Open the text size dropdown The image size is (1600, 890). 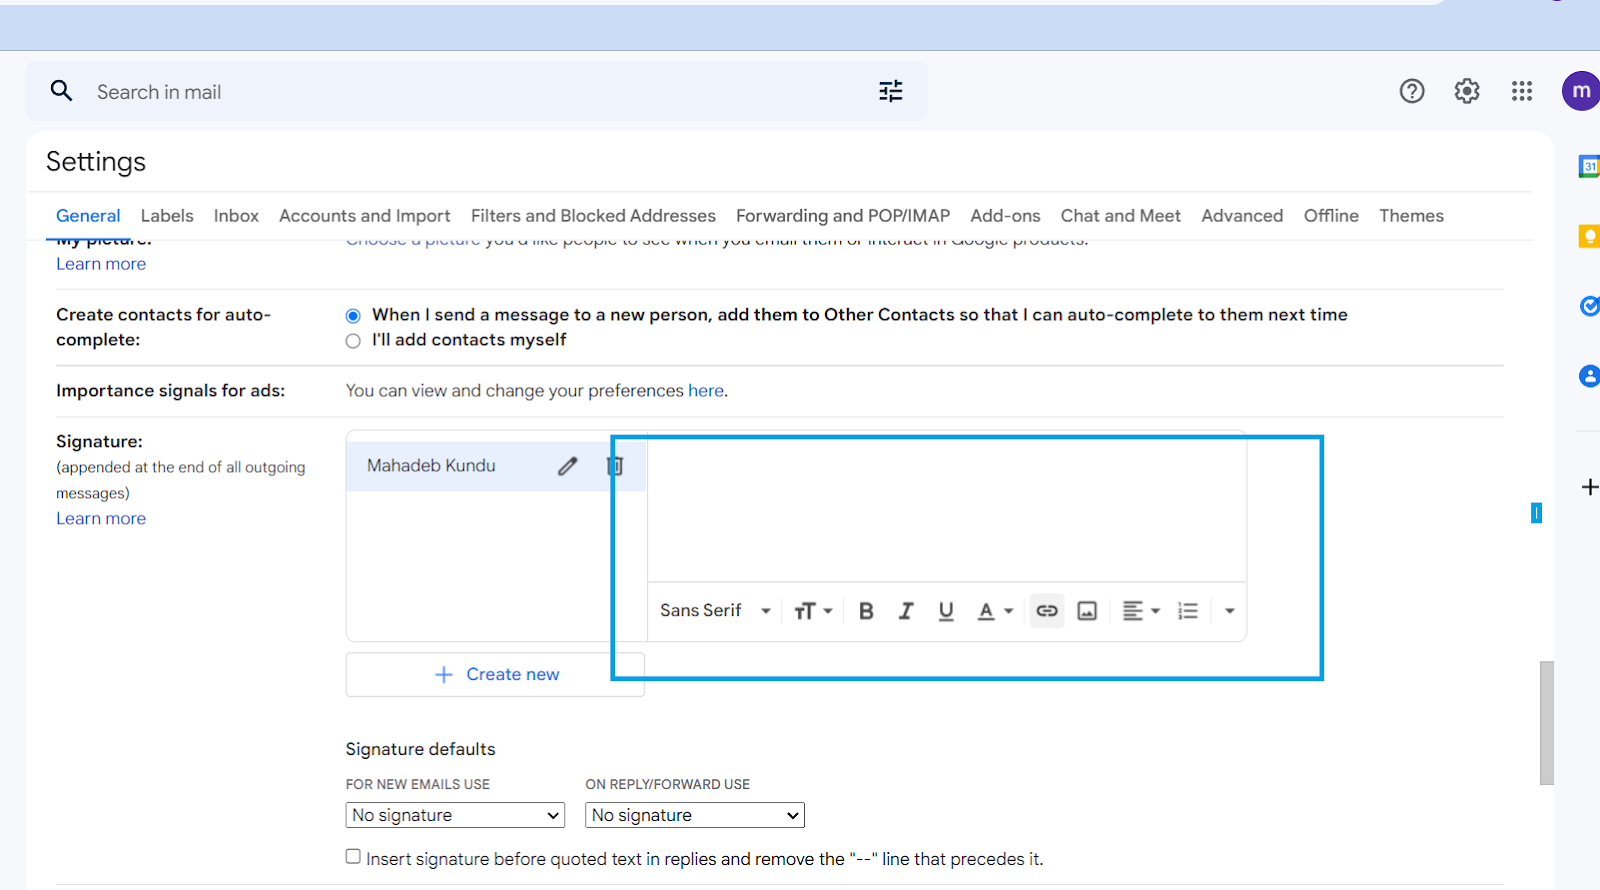[813, 611]
